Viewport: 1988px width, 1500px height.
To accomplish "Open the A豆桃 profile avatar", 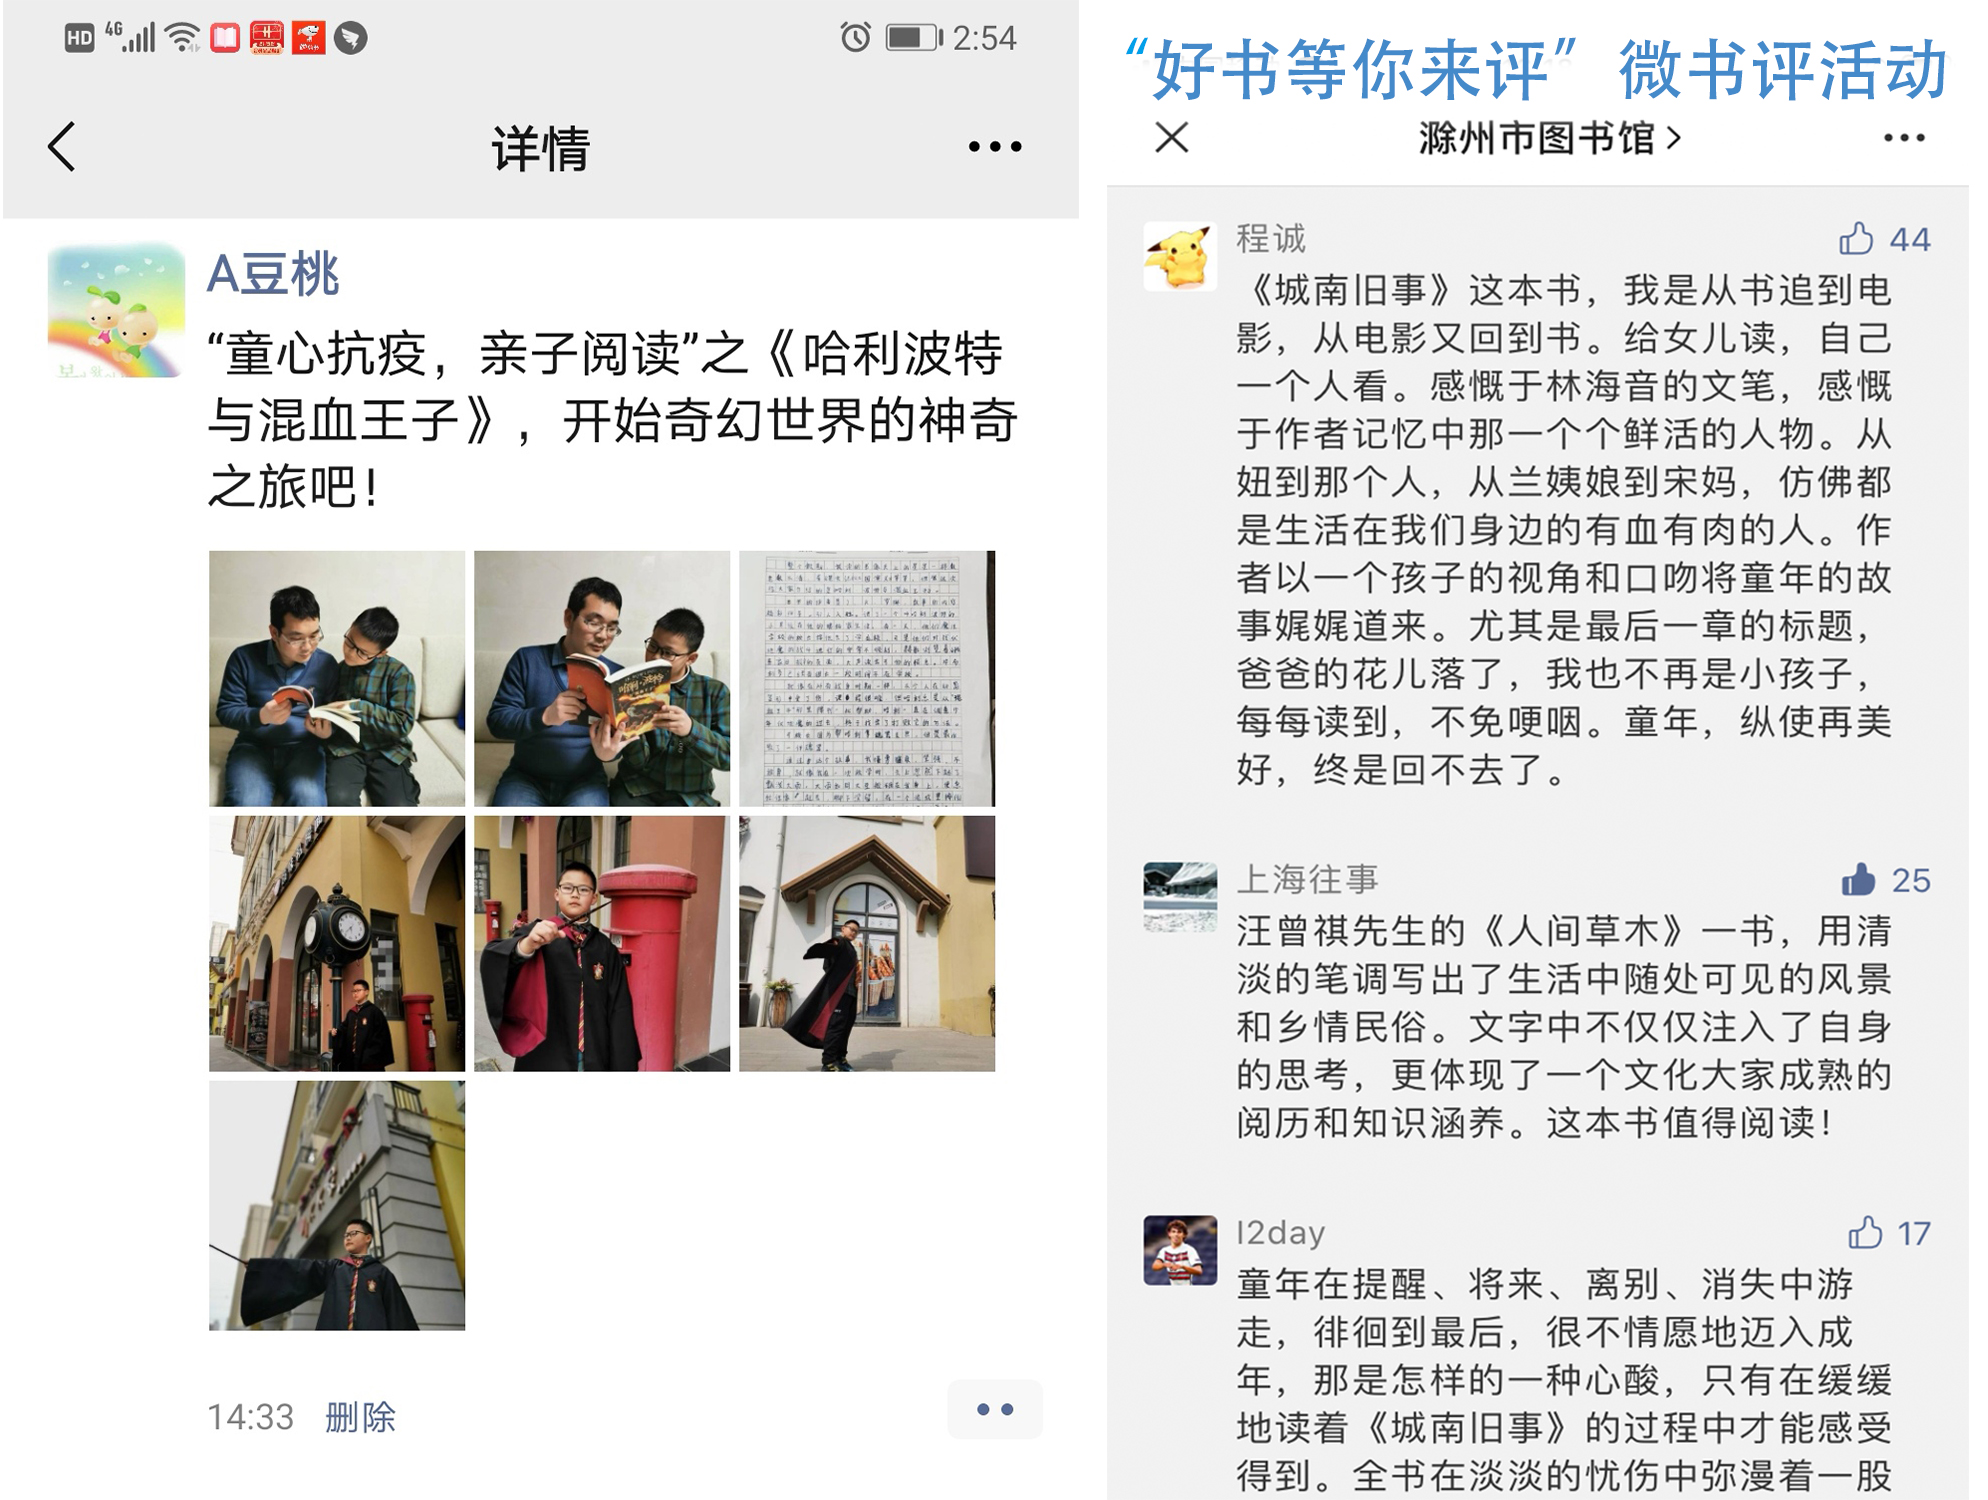I will coord(116,310).
